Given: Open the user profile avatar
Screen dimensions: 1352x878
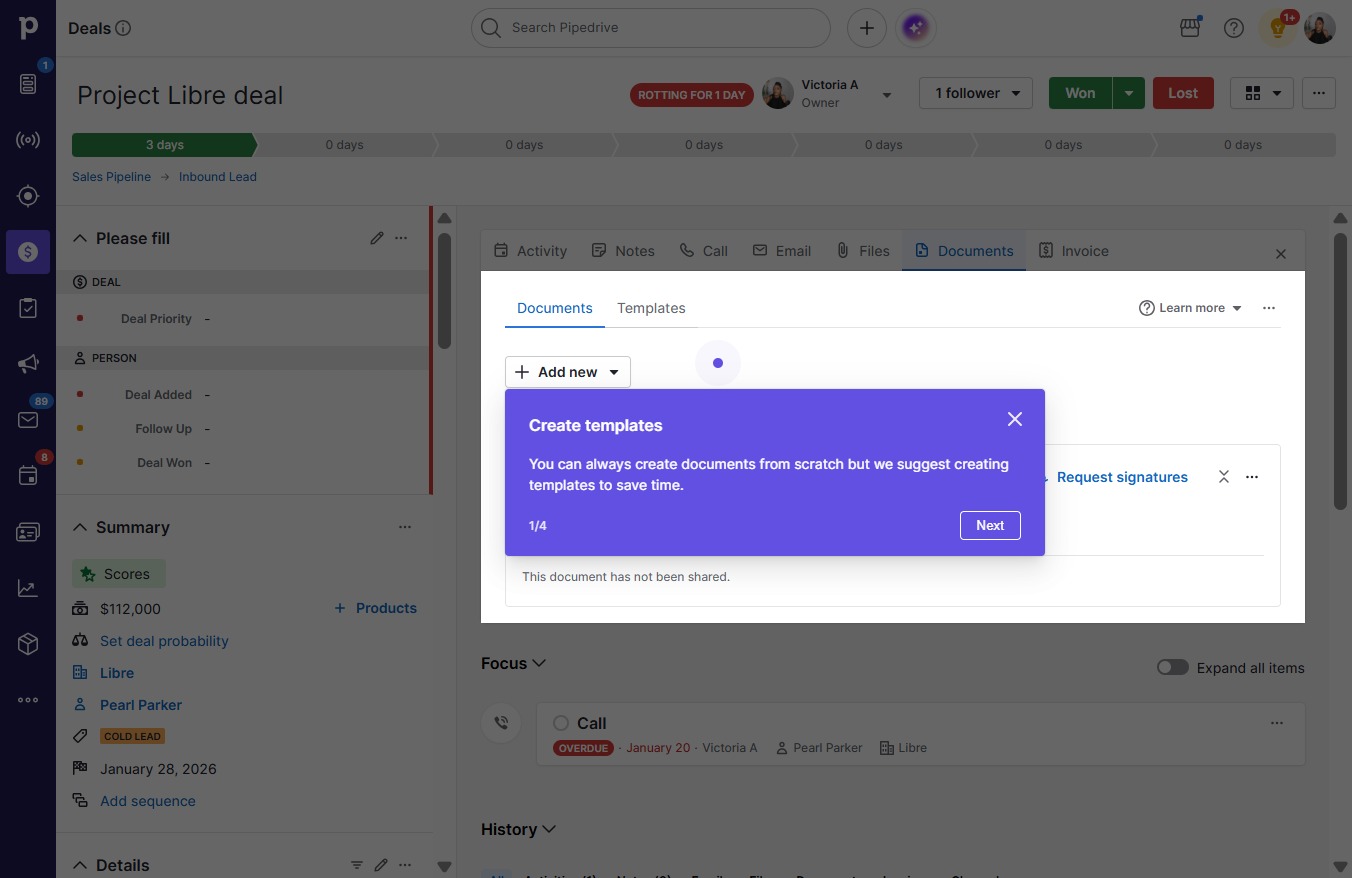Looking at the screenshot, I should pos(1320,28).
